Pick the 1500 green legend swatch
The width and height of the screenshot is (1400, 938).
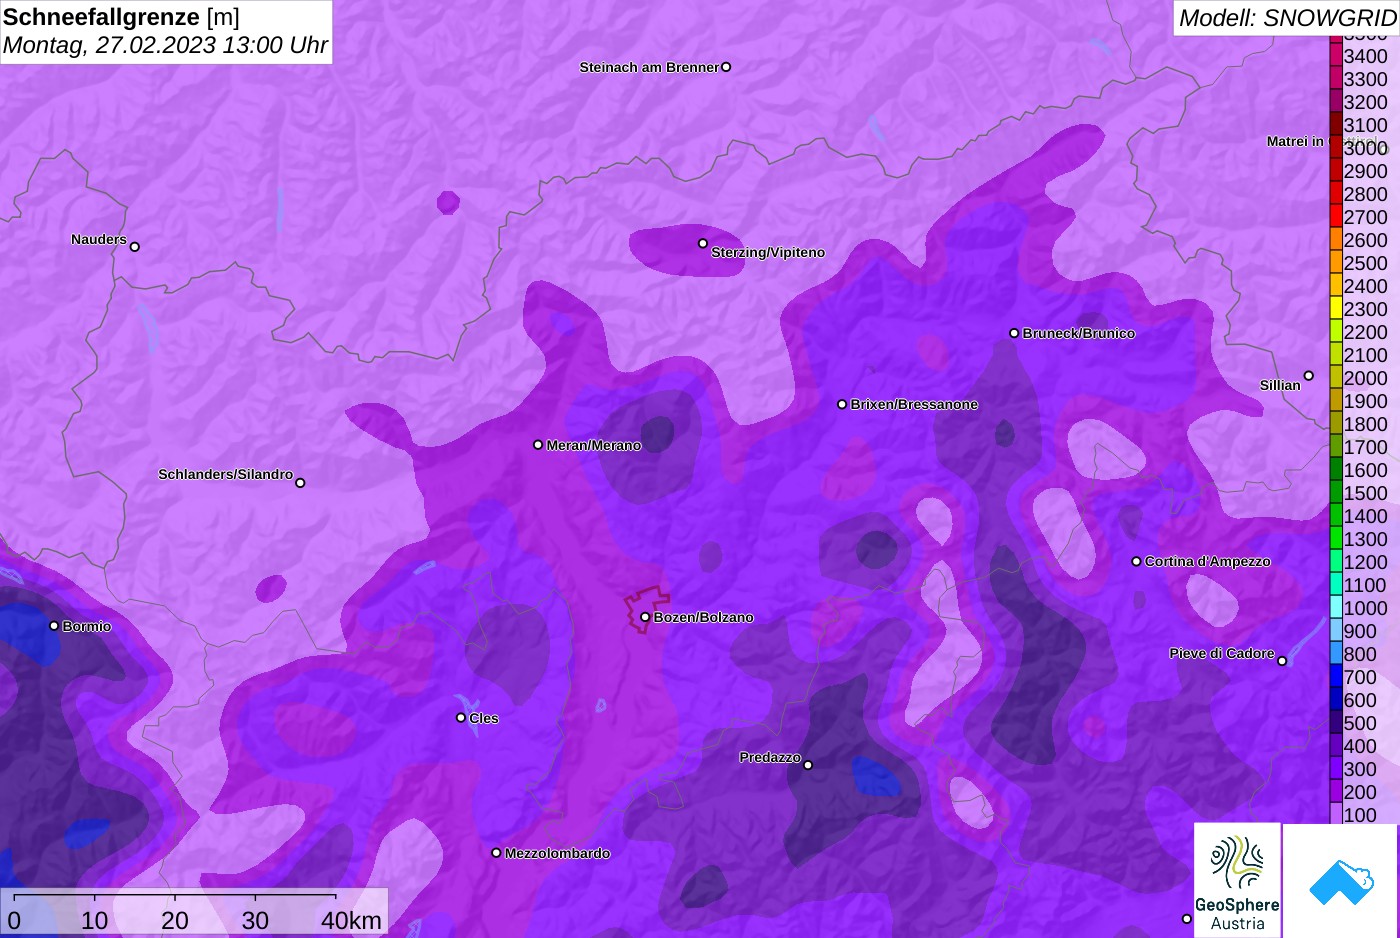tap(1335, 492)
